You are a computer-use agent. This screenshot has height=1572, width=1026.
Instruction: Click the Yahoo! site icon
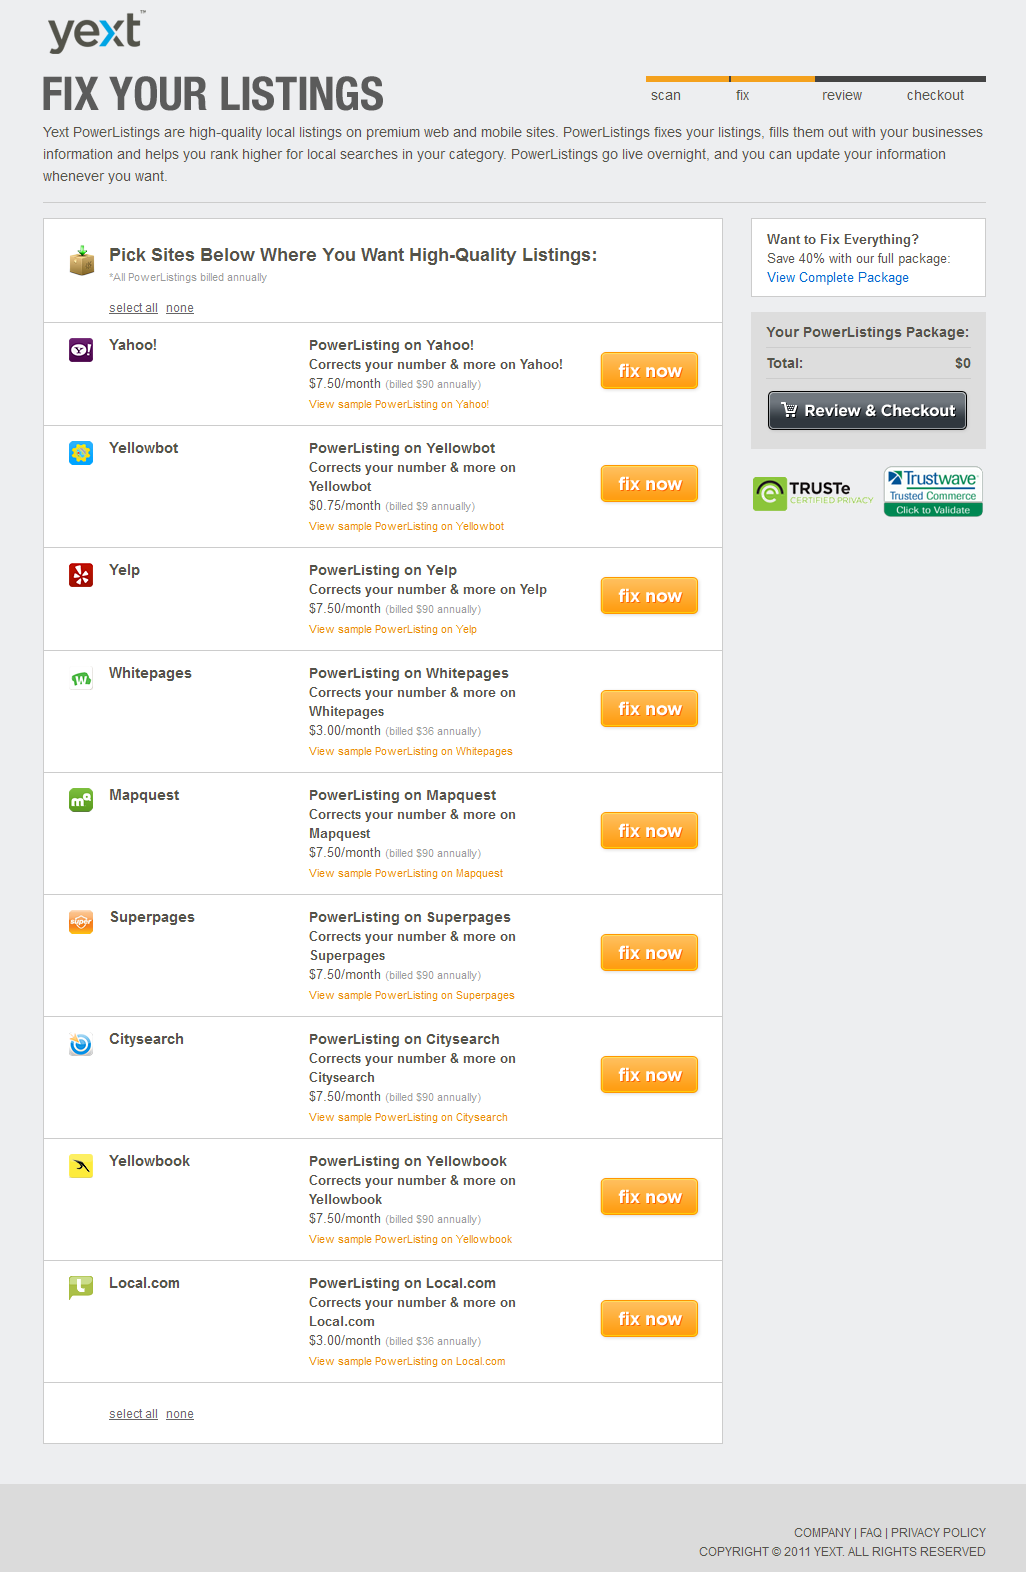(x=81, y=350)
